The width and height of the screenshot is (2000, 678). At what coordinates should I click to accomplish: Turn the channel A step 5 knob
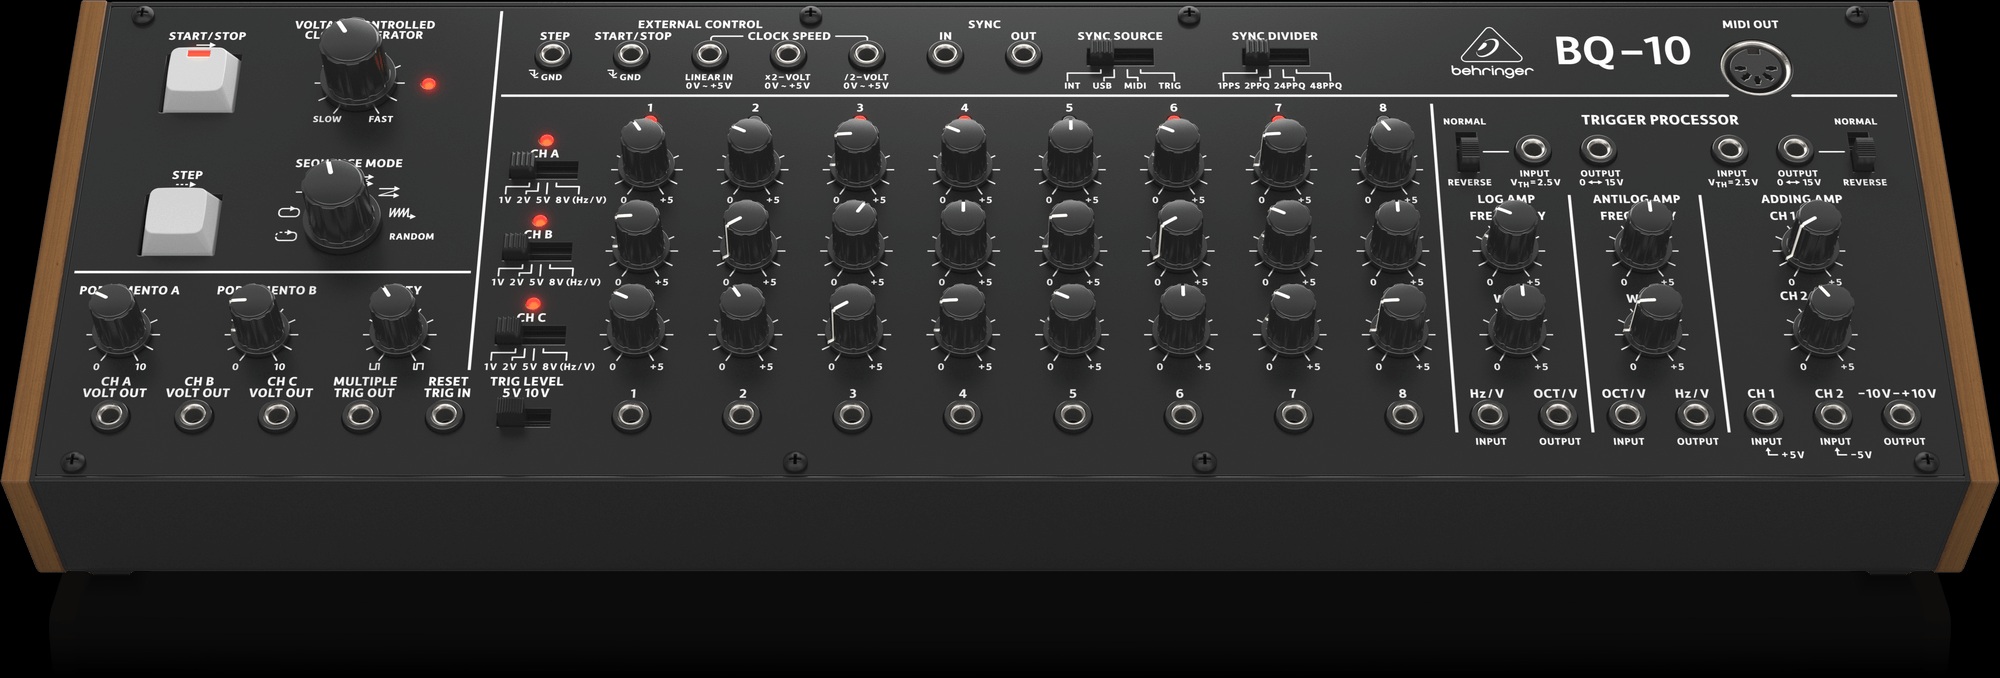(1072, 155)
